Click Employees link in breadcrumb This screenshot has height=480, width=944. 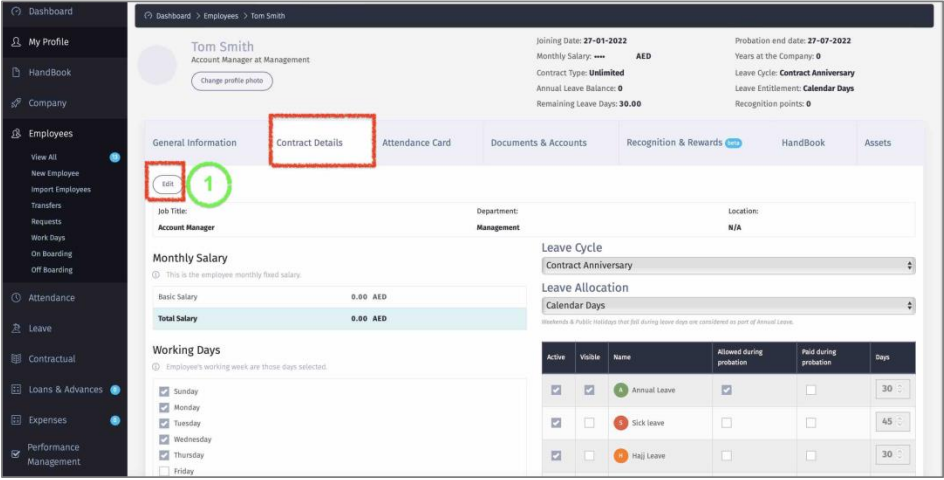pos(221,16)
